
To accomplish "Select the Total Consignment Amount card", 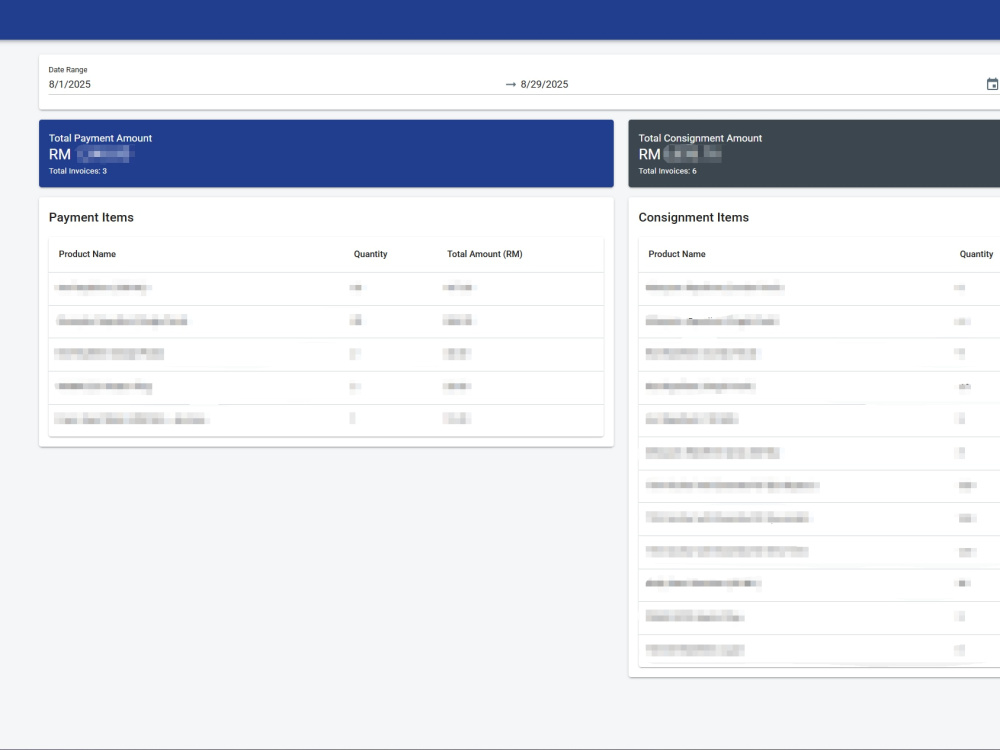I will coord(814,154).
